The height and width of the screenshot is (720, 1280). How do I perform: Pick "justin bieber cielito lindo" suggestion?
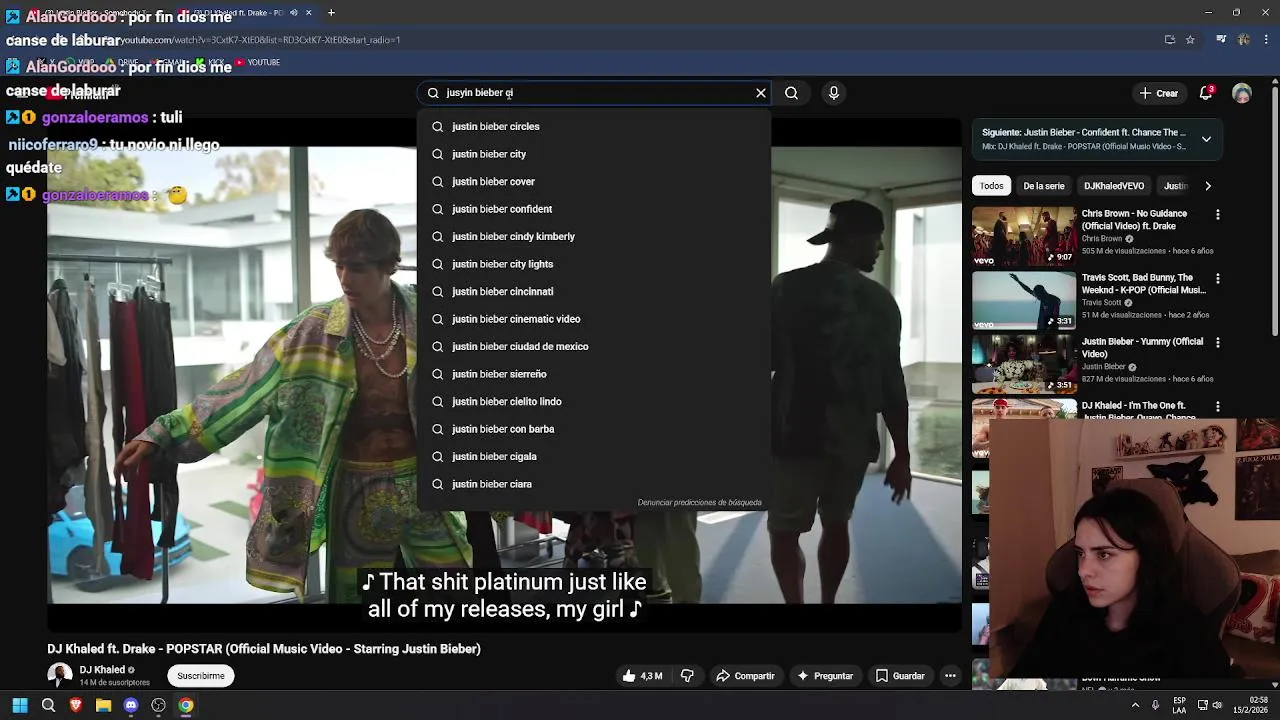click(594, 402)
